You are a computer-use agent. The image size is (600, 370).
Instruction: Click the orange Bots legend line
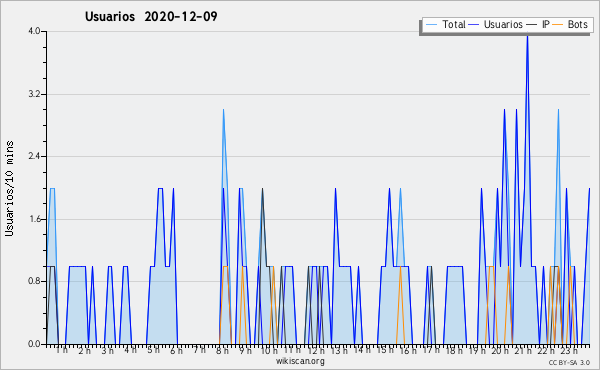click(x=558, y=25)
